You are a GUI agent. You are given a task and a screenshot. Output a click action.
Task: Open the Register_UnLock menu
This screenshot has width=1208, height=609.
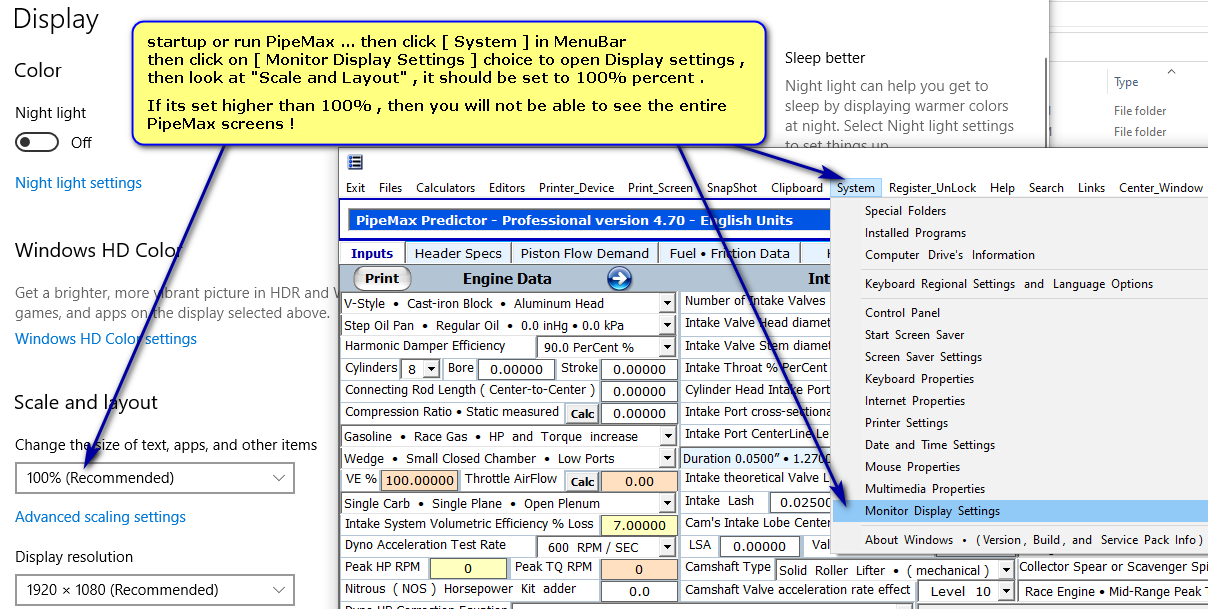[x=933, y=188]
